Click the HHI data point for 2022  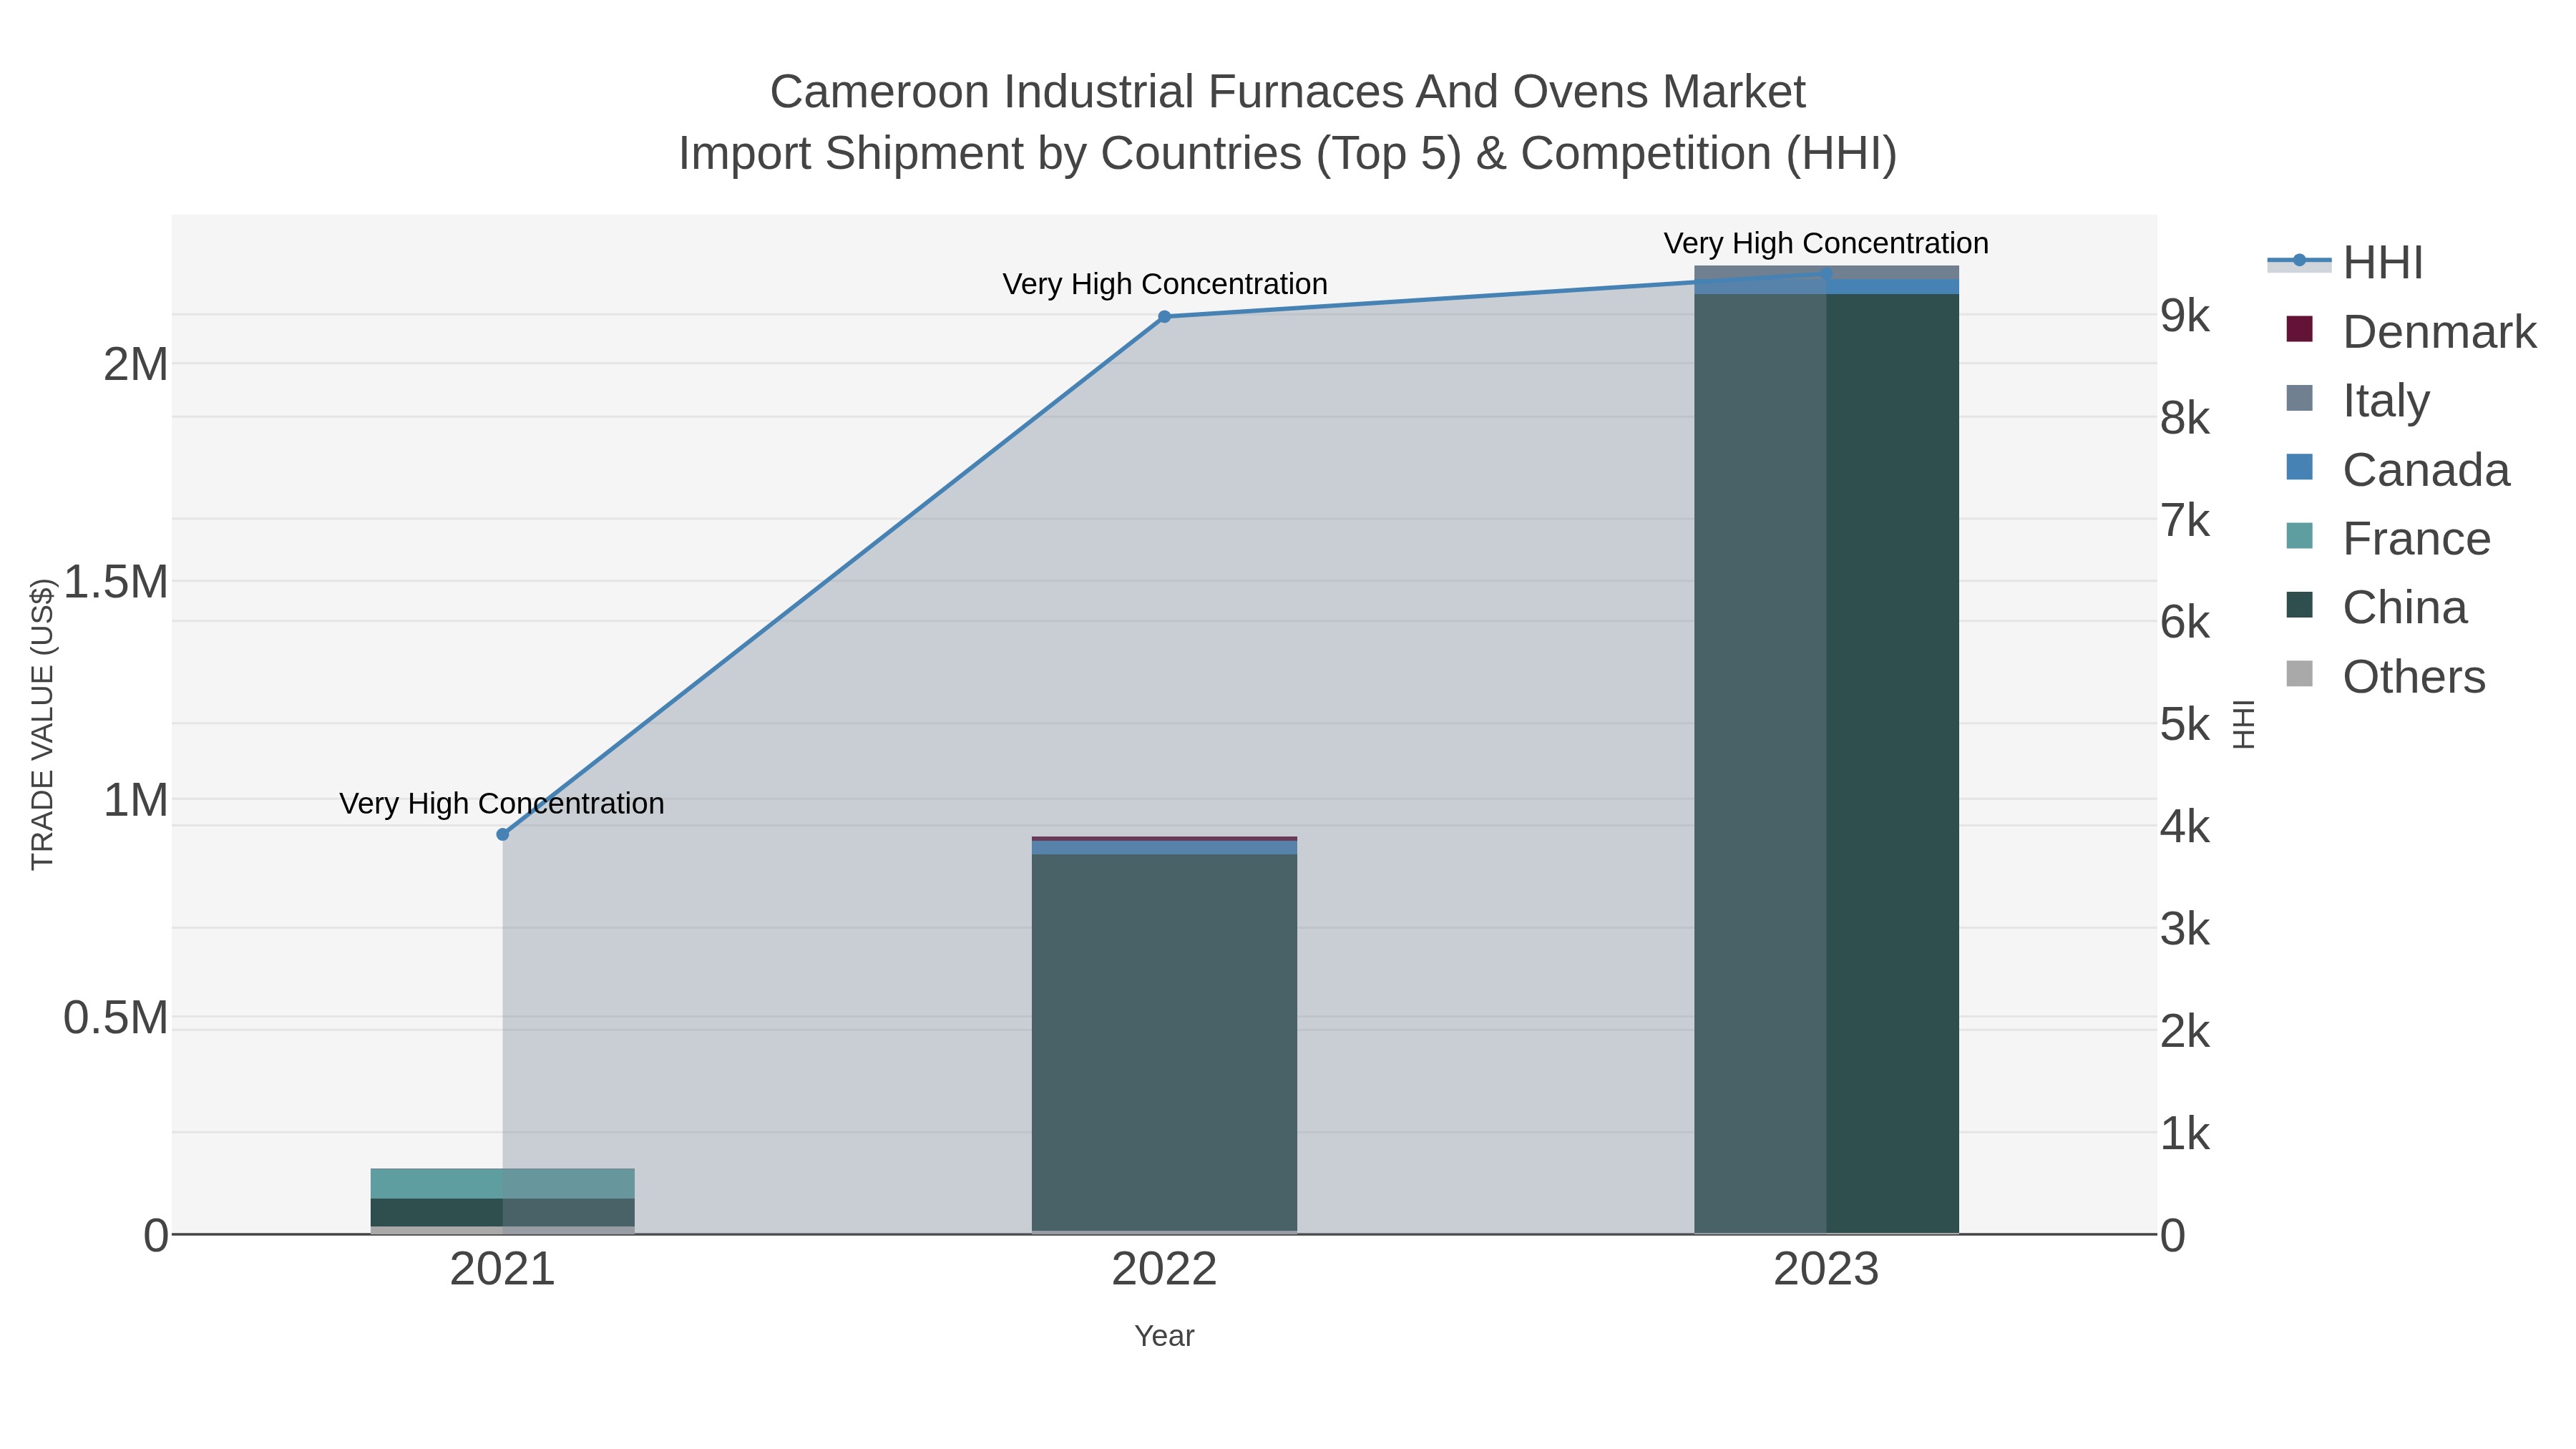tap(1164, 317)
